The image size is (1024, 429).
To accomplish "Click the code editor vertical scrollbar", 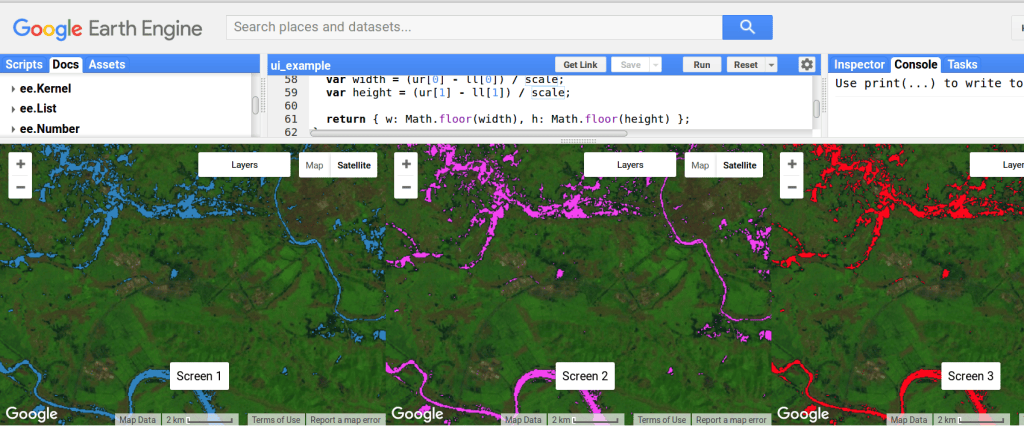I will [x=816, y=108].
